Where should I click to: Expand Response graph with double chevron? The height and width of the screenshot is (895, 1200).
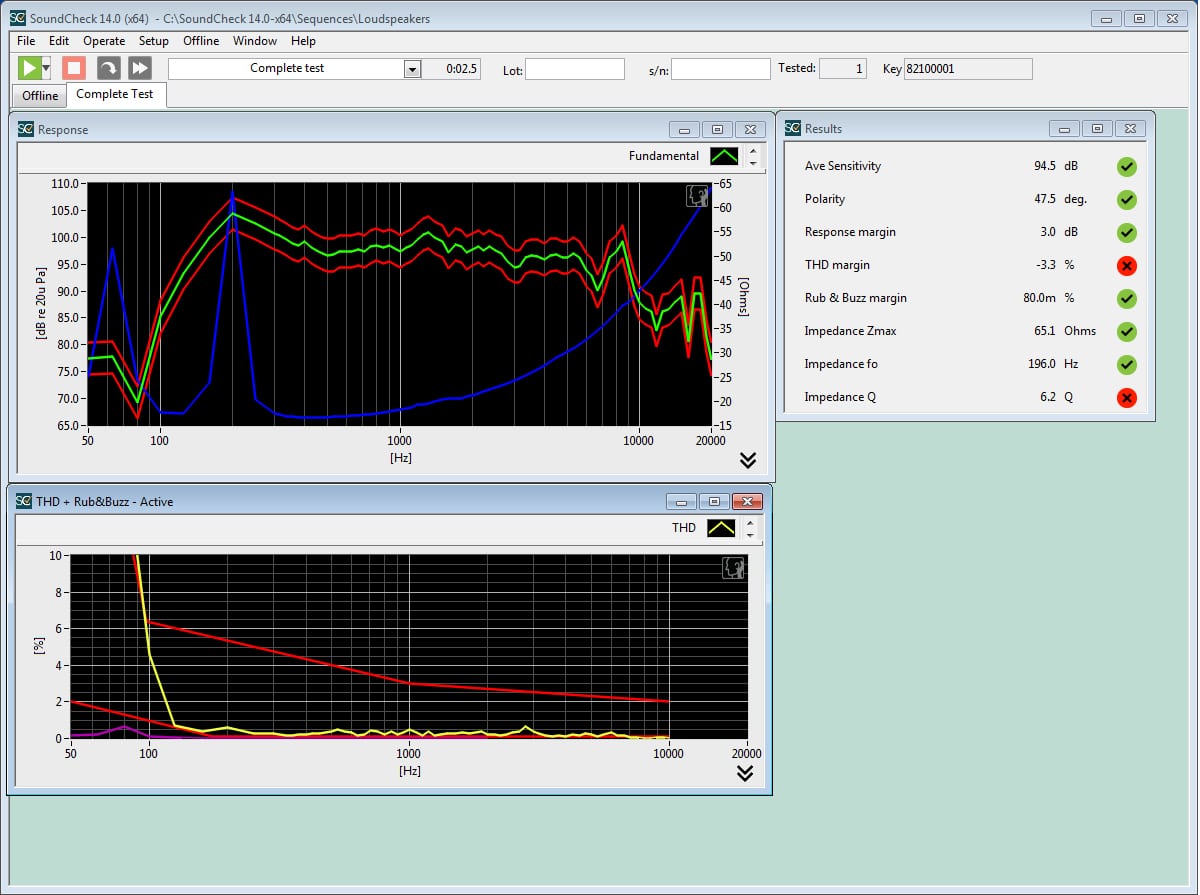[x=747, y=460]
